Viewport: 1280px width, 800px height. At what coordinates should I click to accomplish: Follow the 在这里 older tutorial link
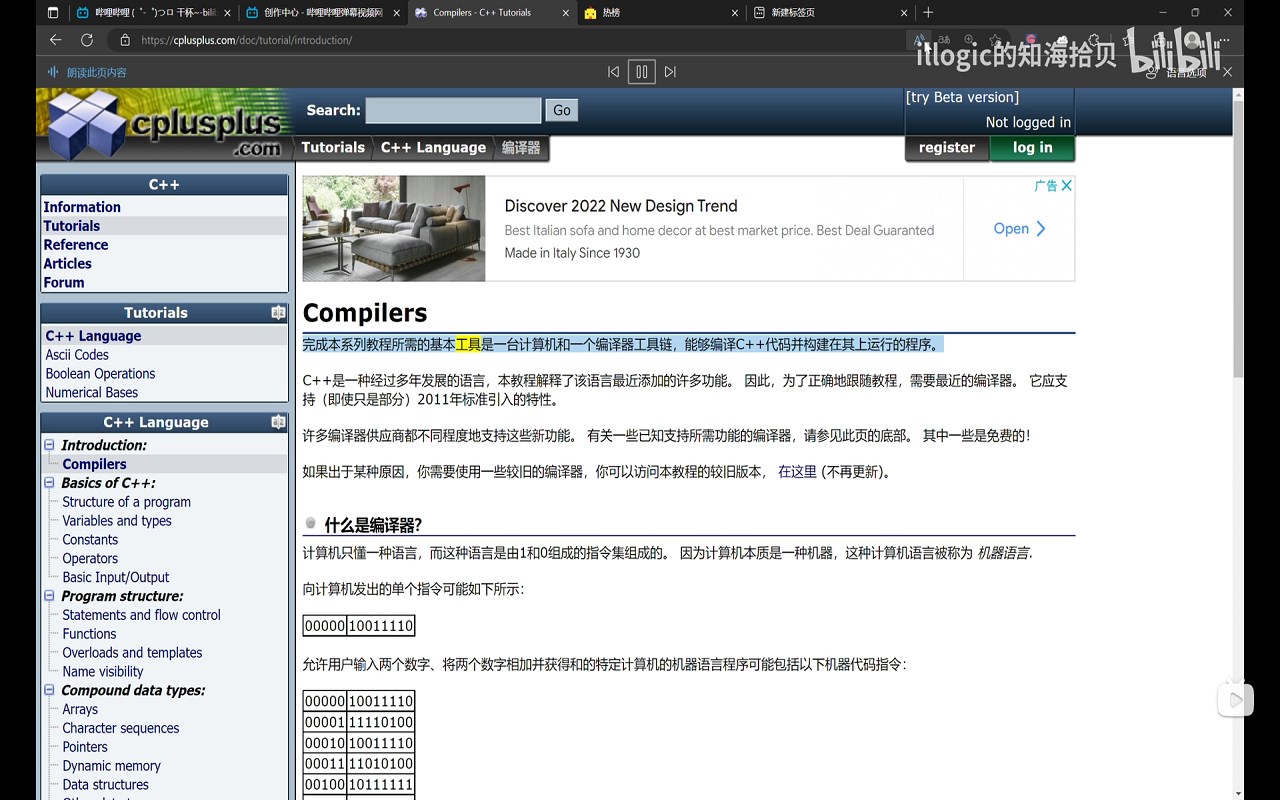pos(797,472)
